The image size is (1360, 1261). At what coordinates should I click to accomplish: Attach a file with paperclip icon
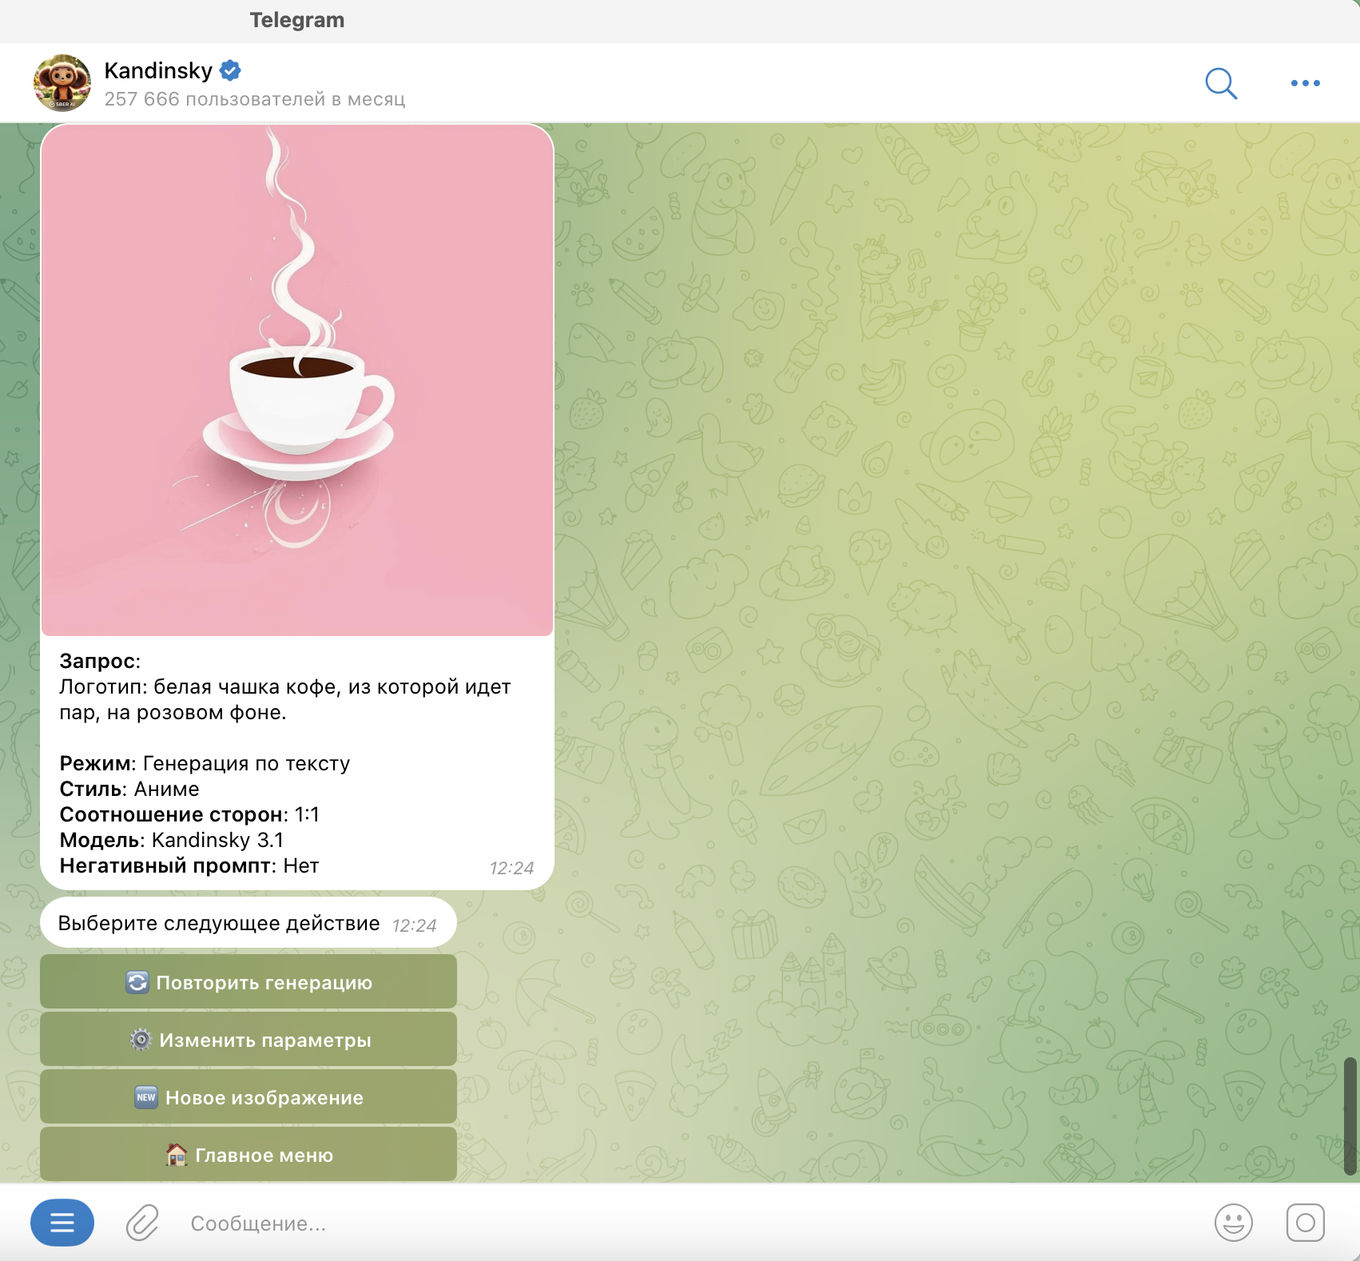tap(142, 1223)
